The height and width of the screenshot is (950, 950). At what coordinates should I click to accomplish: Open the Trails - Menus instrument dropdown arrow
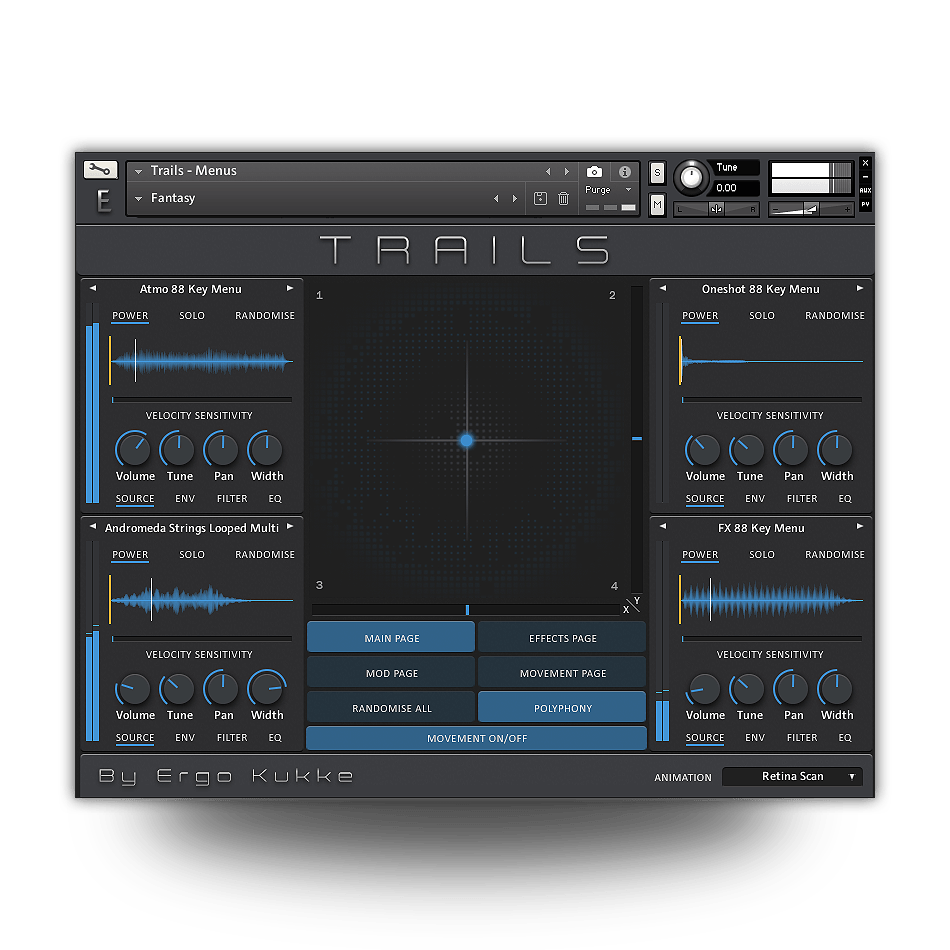tap(138, 171)
